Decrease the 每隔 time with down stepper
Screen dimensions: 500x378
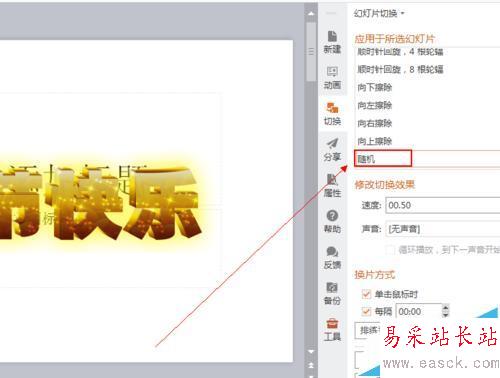pyautogui.click(x=445, y=315)
